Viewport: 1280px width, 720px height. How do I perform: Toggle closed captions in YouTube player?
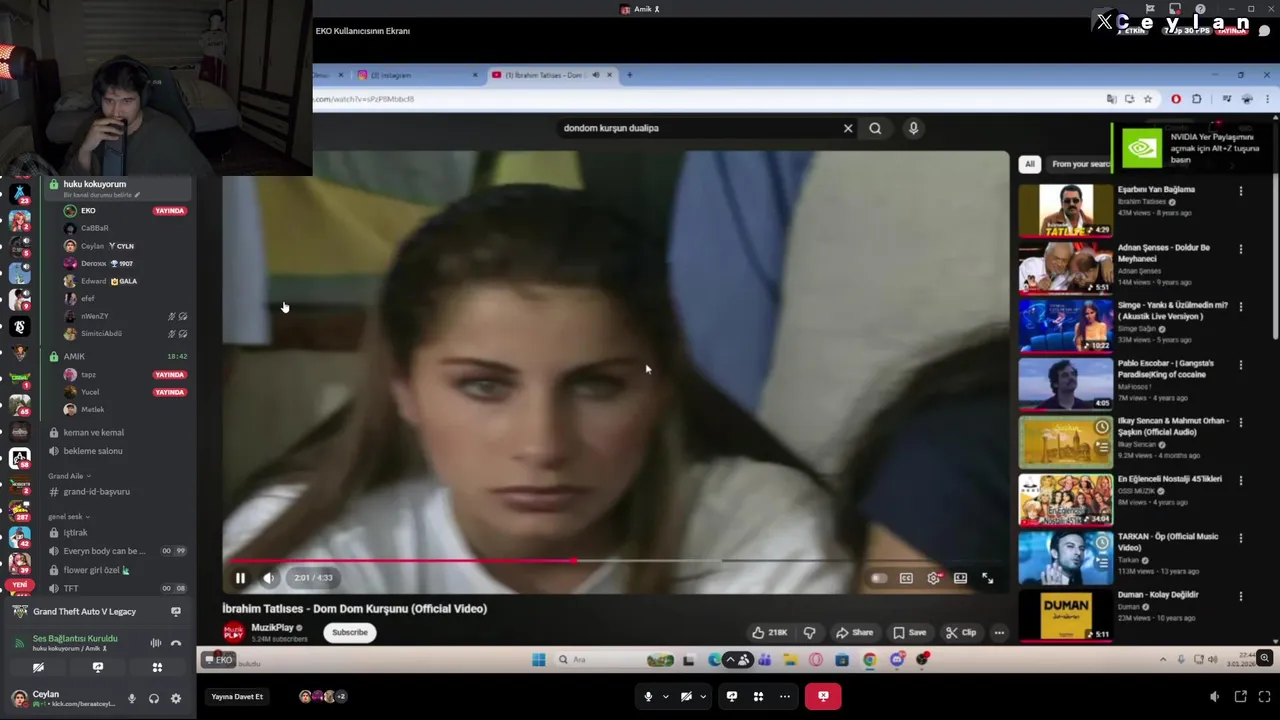906,578
